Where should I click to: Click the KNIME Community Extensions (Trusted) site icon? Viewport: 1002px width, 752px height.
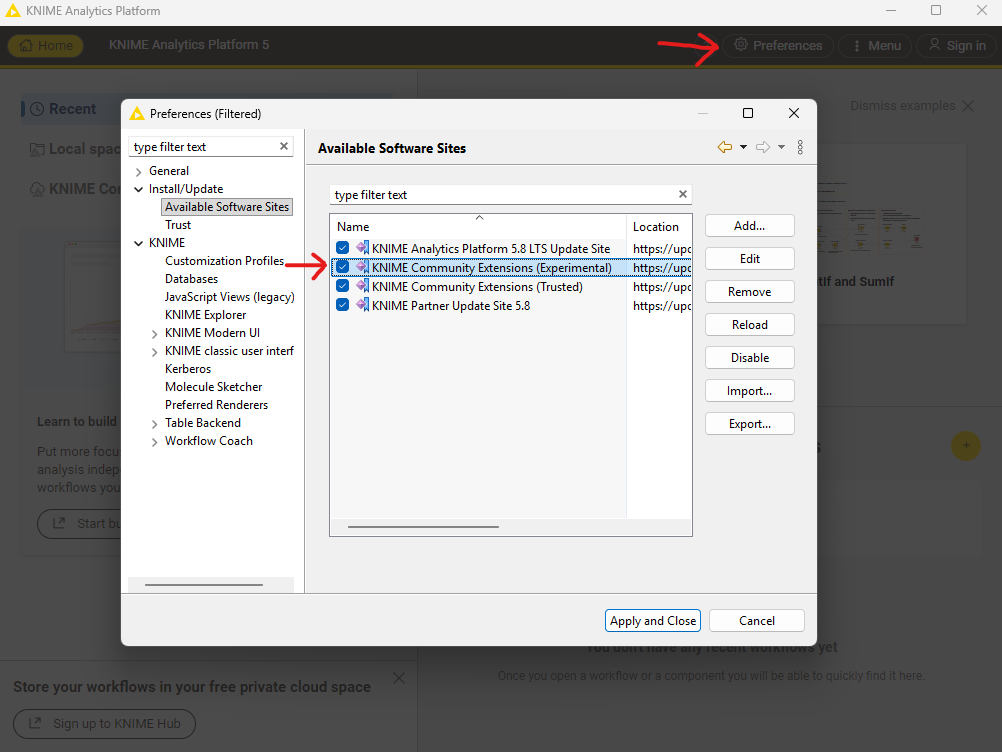361,286
